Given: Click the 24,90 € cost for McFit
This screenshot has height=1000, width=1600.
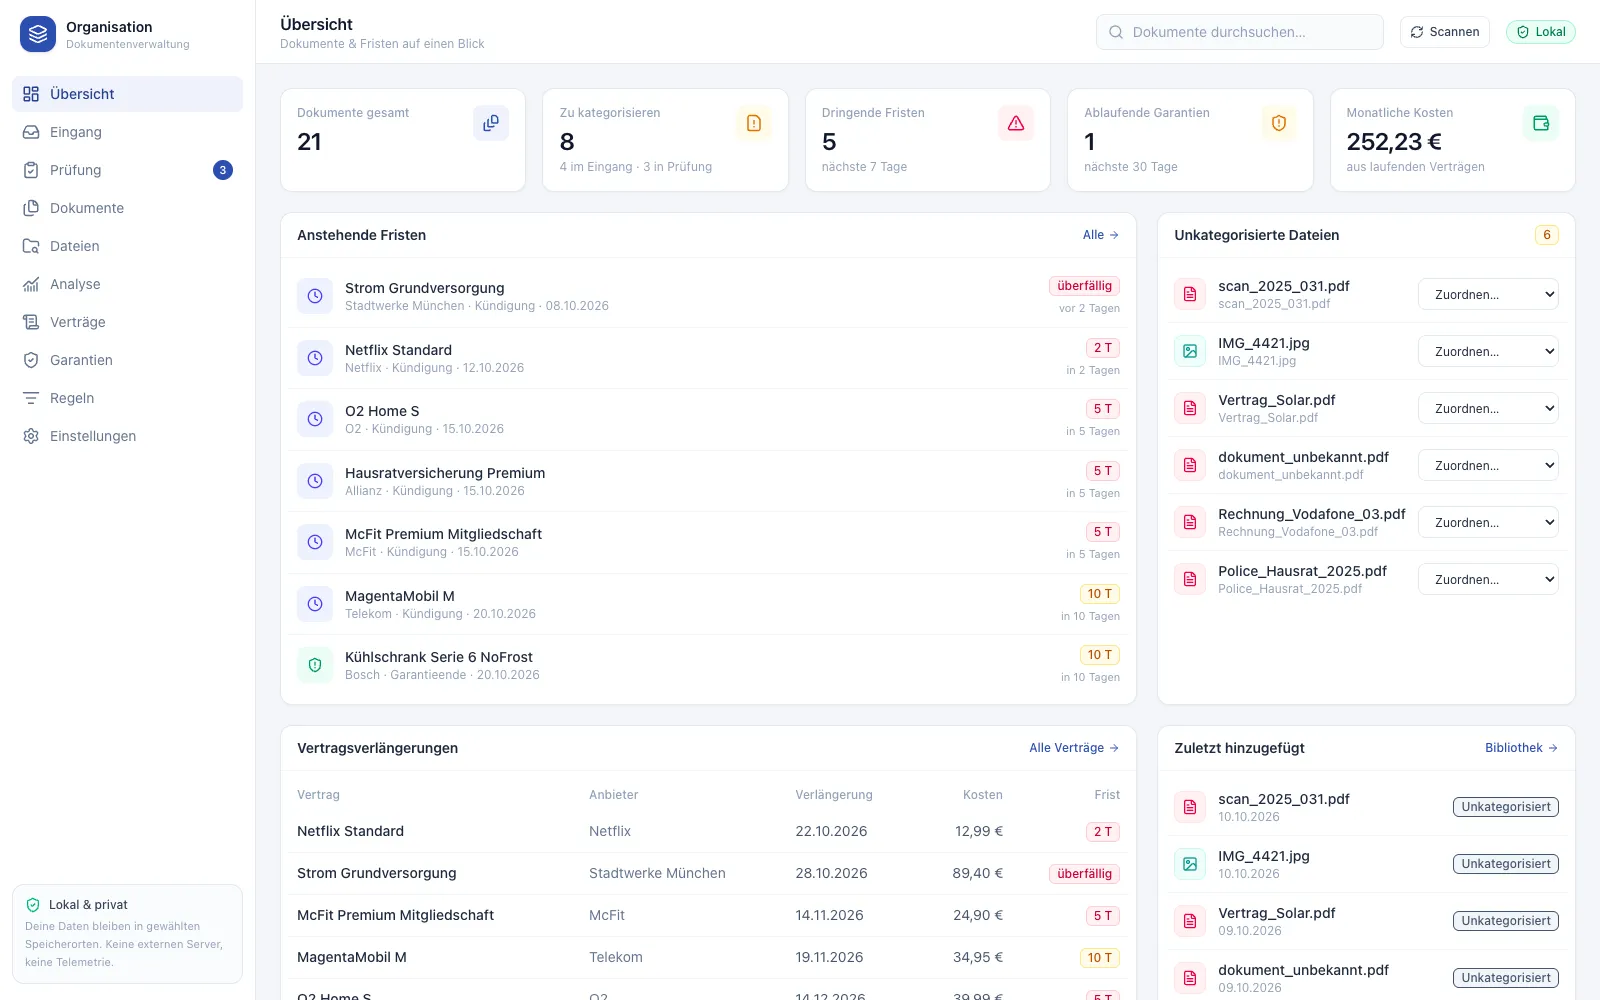Looking at the screenshot, I should [x=978, y=915].
